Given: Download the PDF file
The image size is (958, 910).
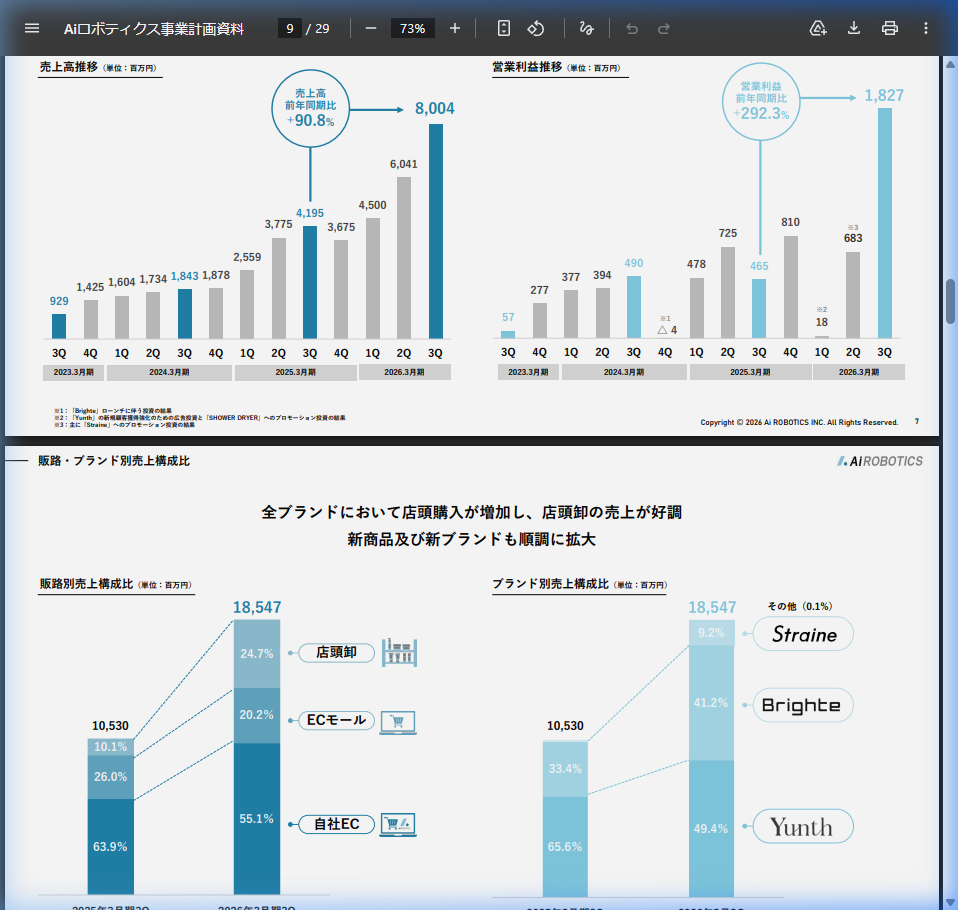Looking at the screenshot, I should 854,28.
